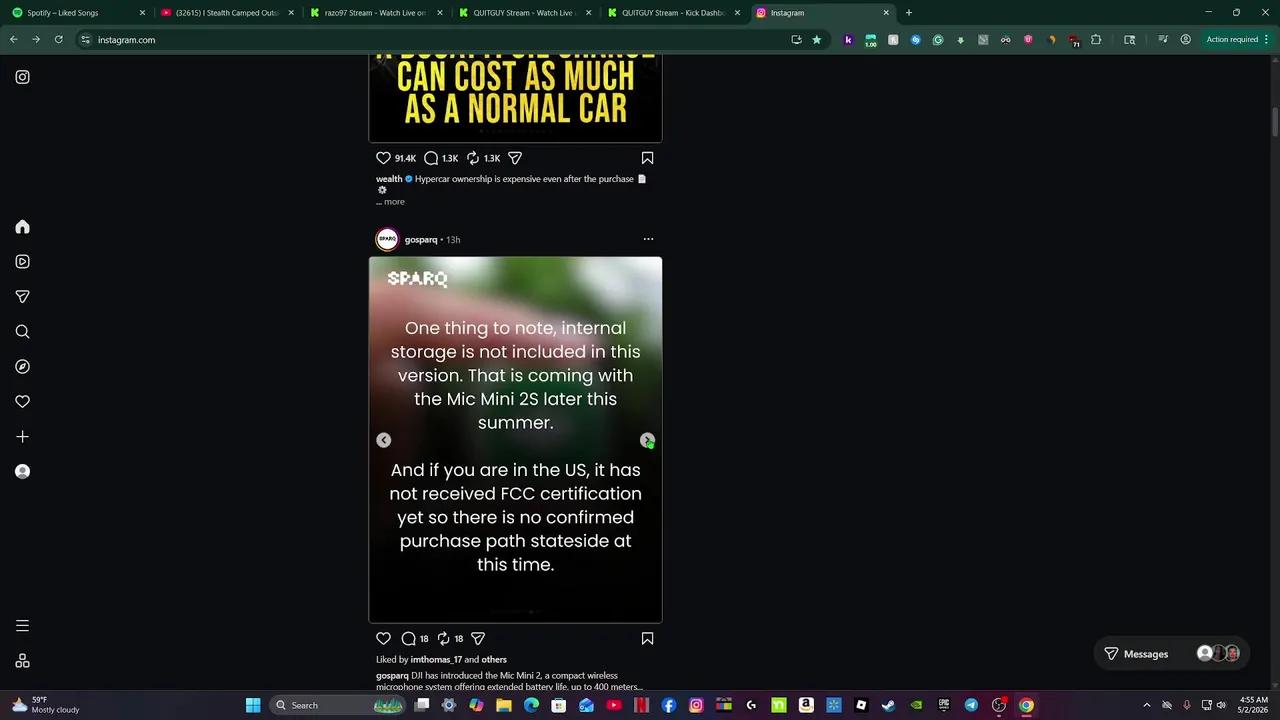Open Windows Start menu
The image size is (1280, 720).
click(253, 705)
